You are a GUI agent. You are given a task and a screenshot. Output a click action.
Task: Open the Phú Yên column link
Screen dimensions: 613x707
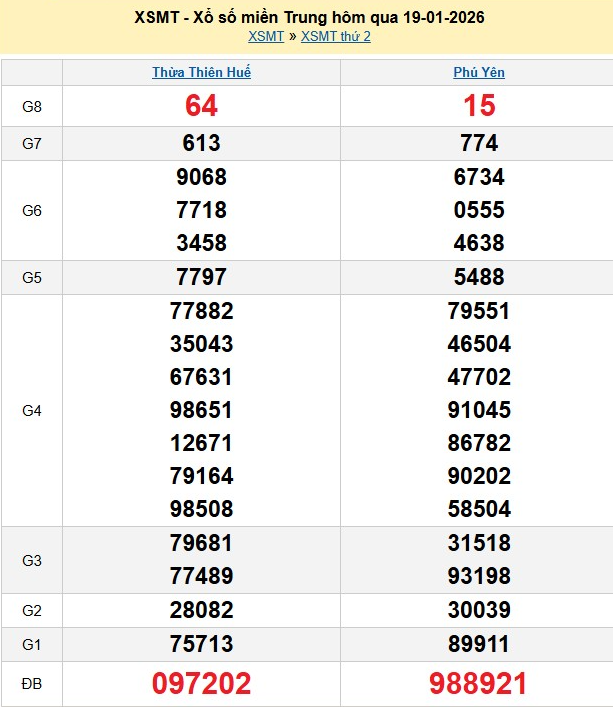pyautogui.click(x=479, y=73)
